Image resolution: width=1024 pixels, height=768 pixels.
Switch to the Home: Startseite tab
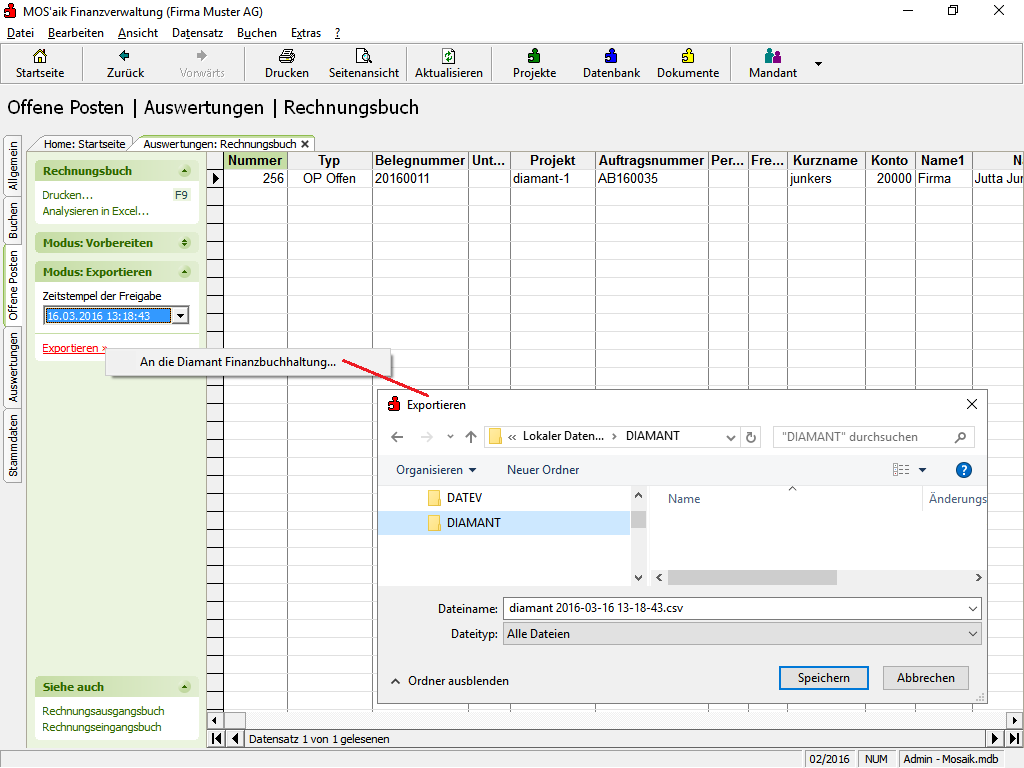pyautogui.click(x=84, y=144)
